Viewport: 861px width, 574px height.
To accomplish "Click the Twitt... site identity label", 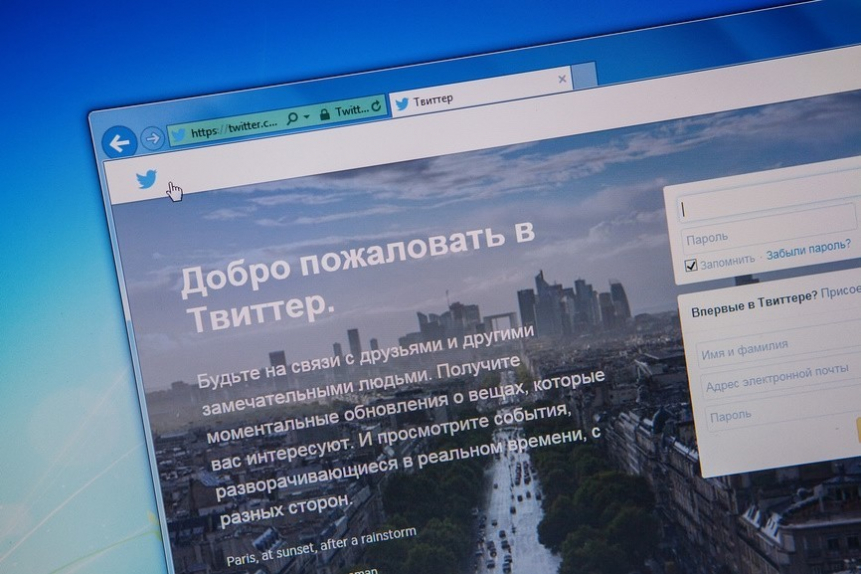I will [x=351, y=110].
